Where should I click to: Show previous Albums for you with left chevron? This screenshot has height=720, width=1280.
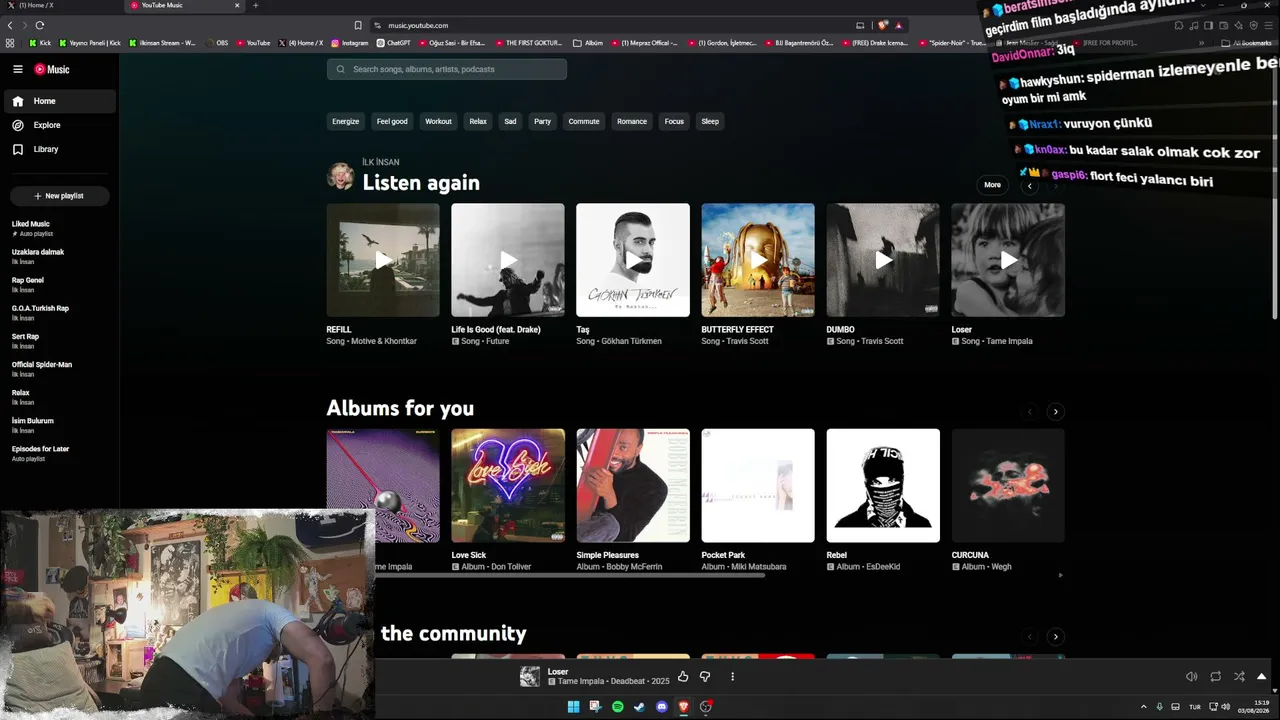click(x=1029, y=412)
